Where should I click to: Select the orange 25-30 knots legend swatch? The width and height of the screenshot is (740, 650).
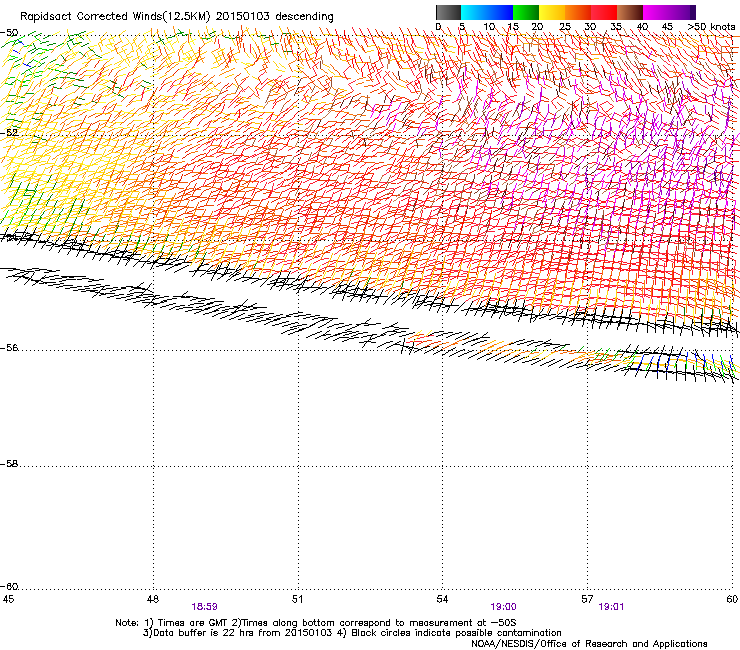coord(578,12)
